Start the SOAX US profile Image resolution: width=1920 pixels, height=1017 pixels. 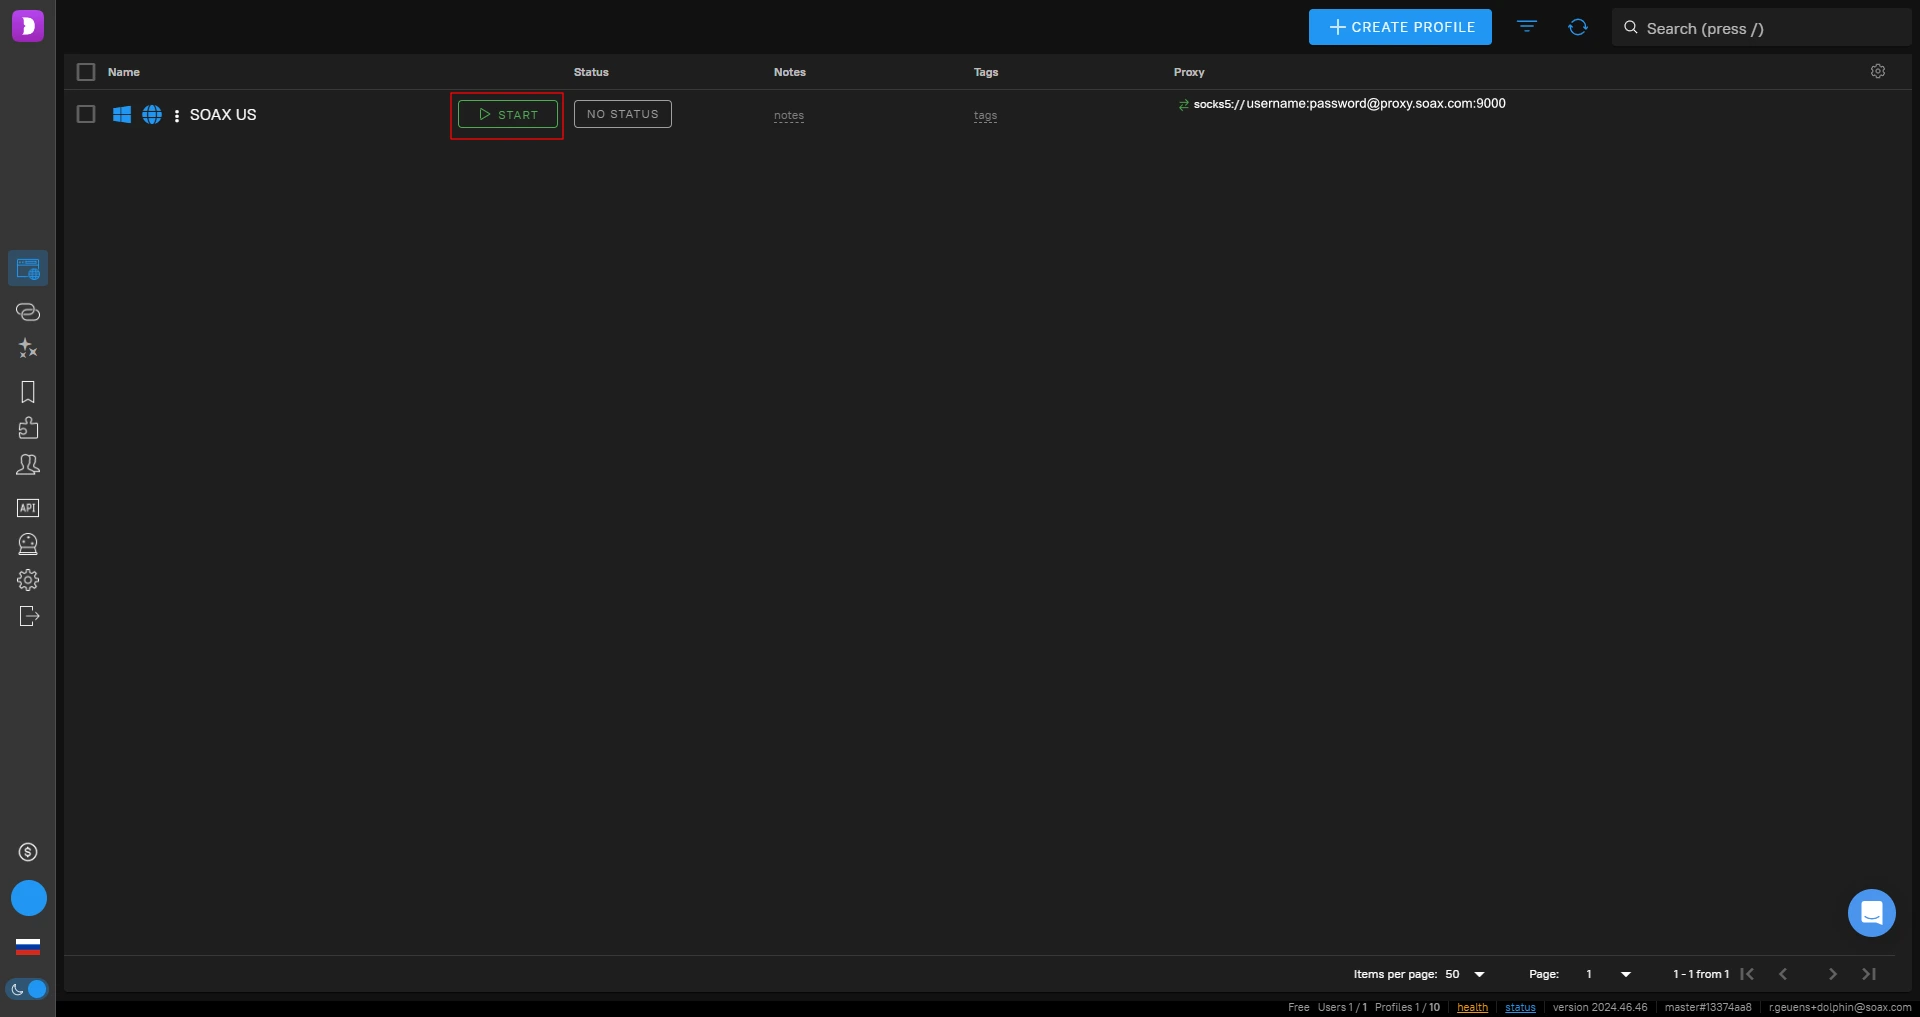click(508, 114)
